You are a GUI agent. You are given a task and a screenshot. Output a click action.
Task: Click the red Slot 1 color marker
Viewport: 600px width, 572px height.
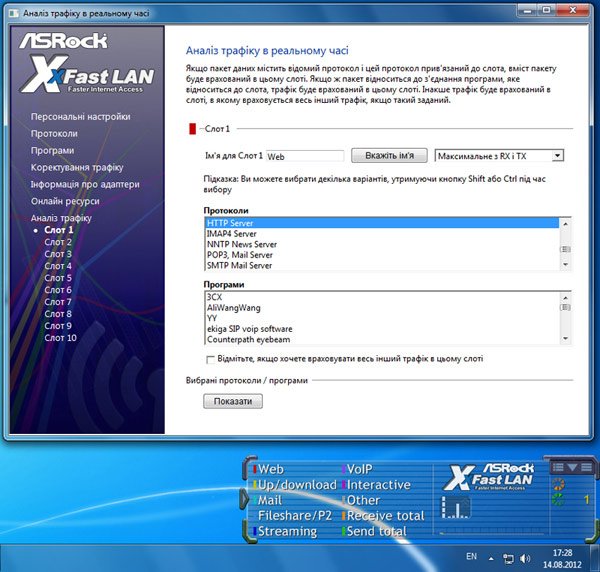(192, 129)
